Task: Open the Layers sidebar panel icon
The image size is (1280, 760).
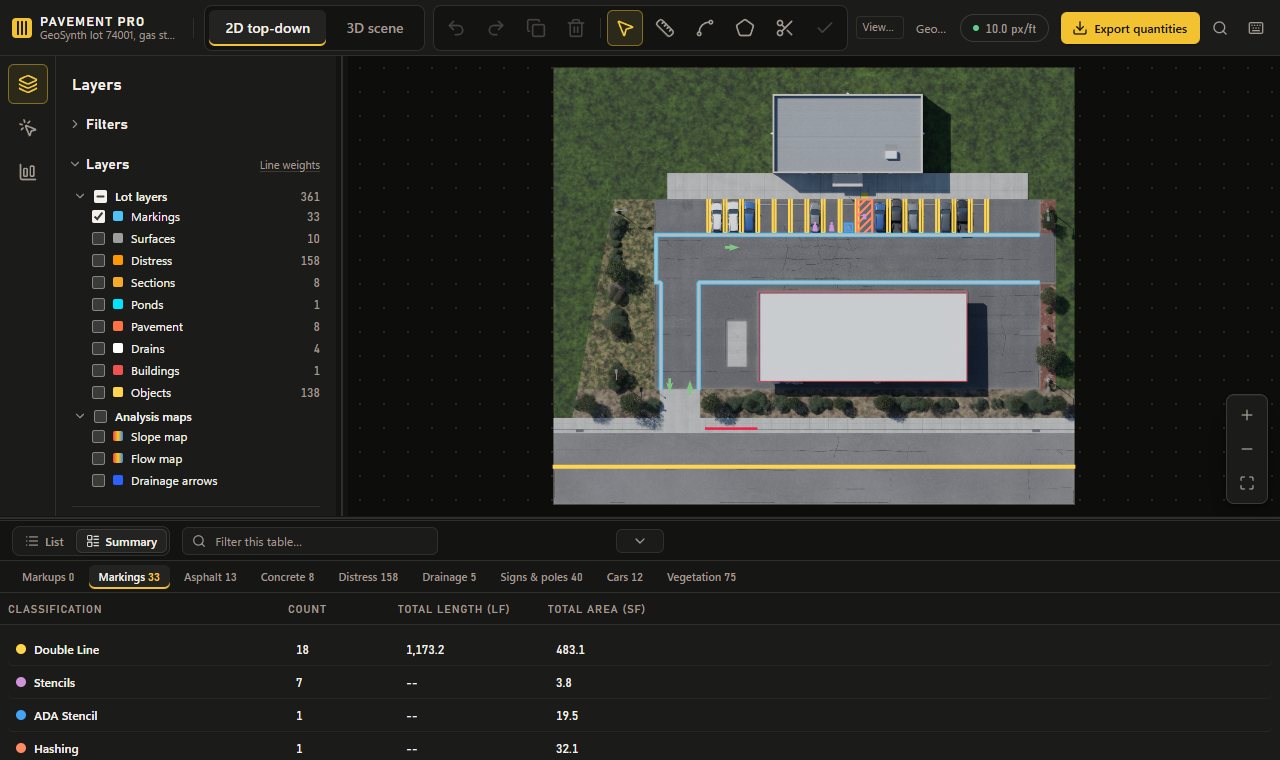Action: click(x=28, y=84)
